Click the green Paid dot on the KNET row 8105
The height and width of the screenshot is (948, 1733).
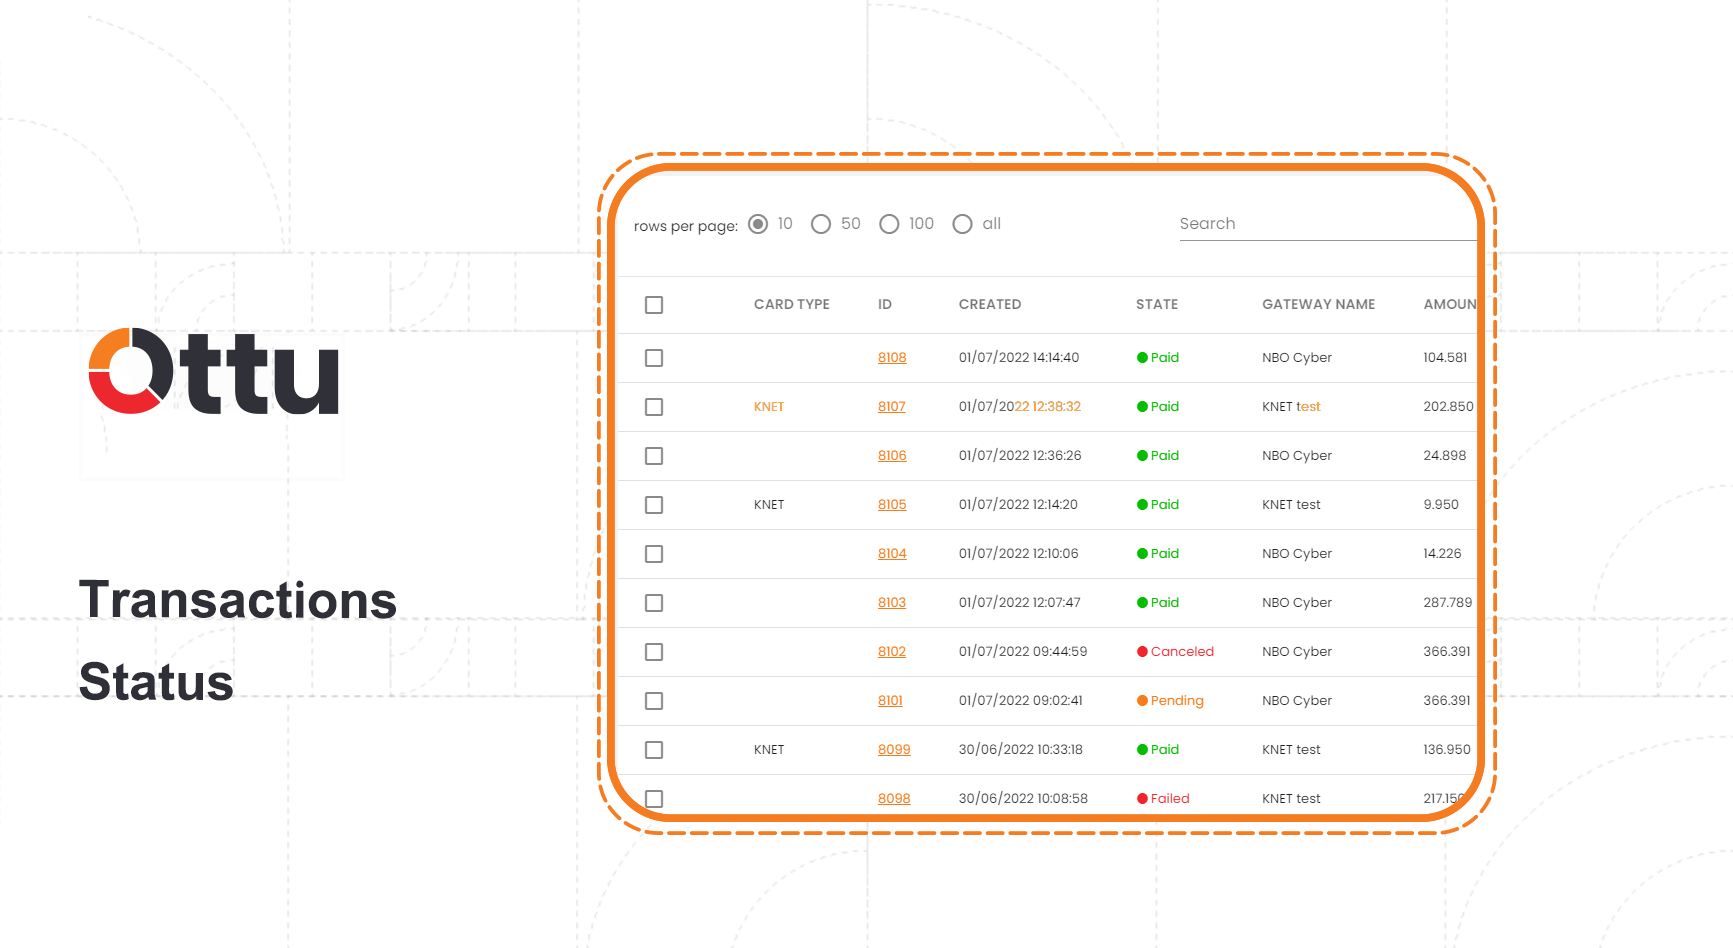tap(1143, 504)
